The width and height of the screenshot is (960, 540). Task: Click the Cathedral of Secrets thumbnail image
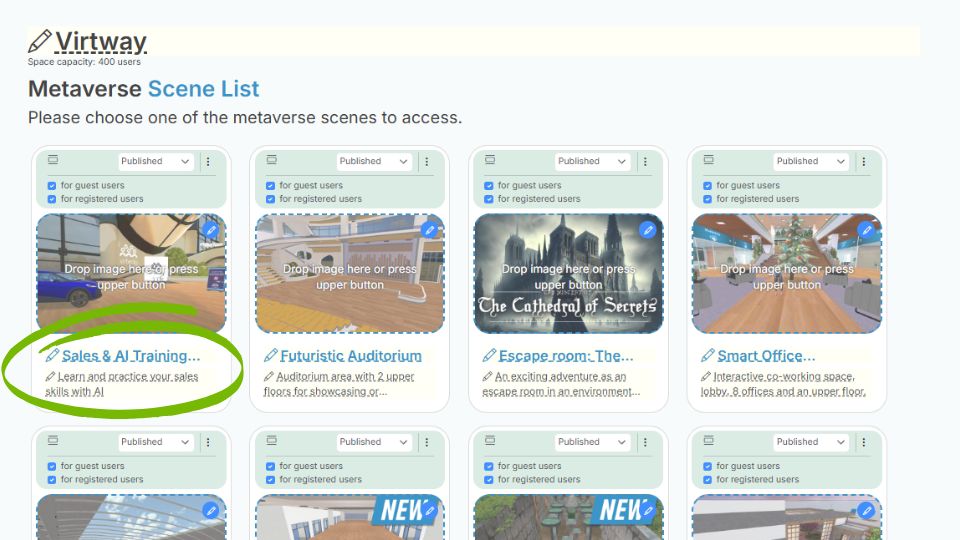[x=568, y=273]
